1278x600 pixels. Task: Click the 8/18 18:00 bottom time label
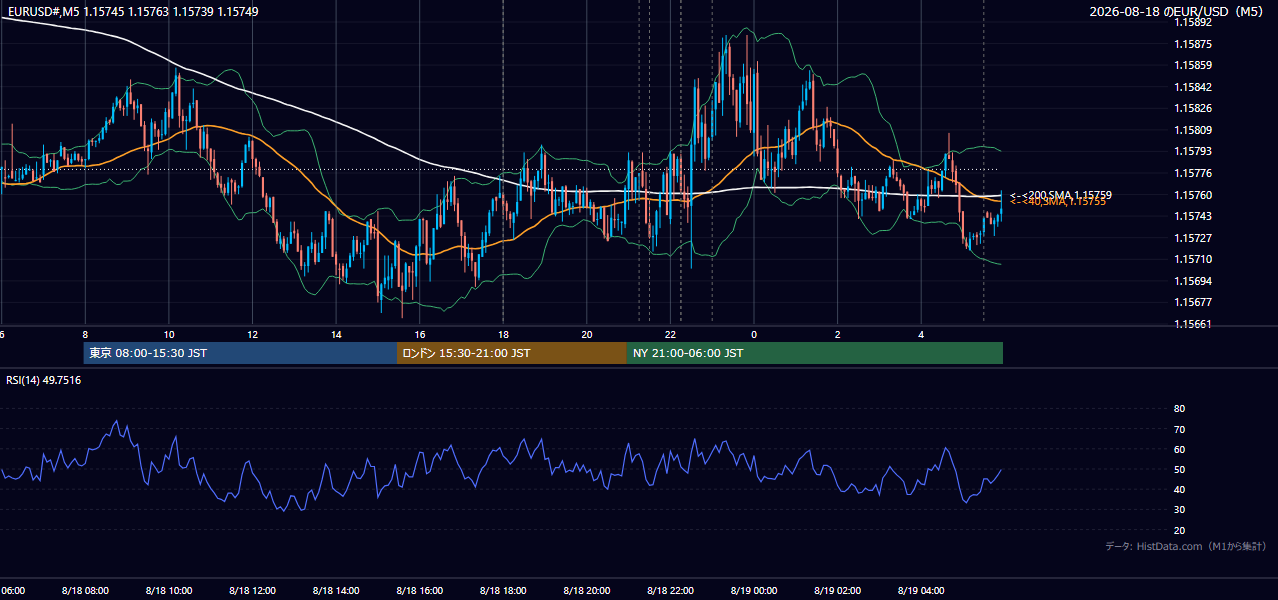pyautogui.click(x=503, y=591)
